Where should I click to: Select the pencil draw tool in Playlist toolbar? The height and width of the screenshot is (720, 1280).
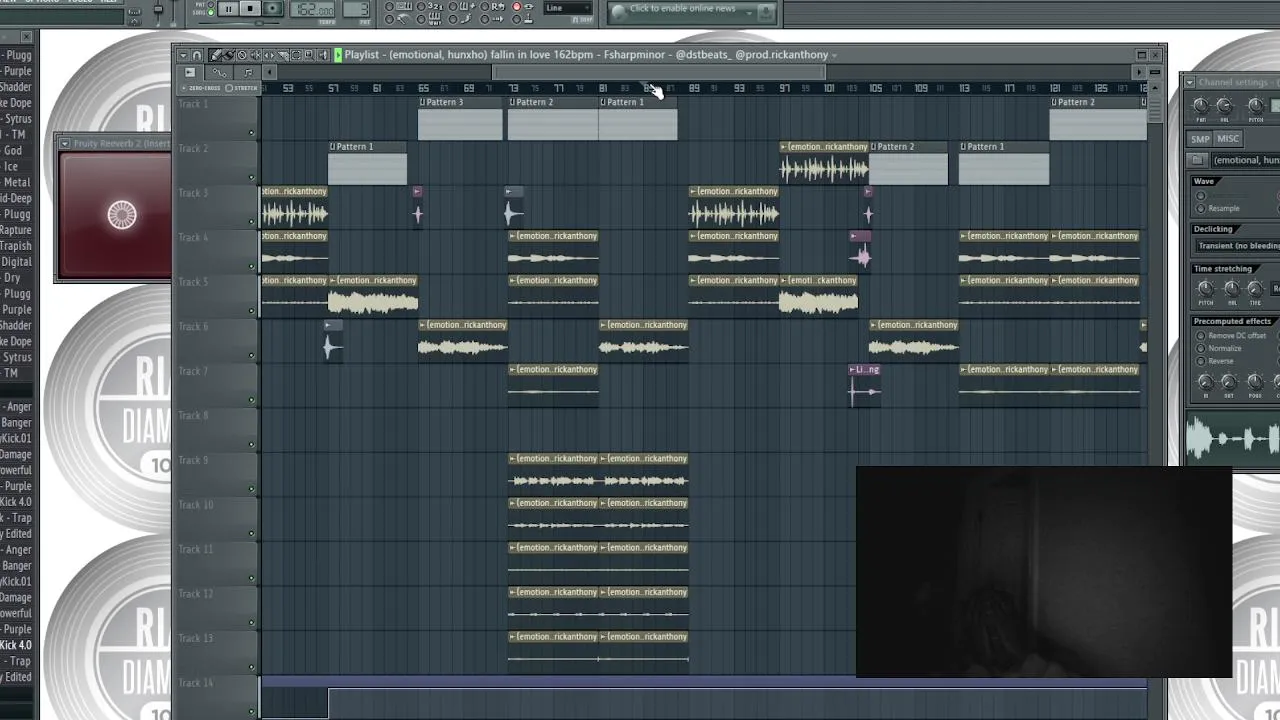point(214,55)
